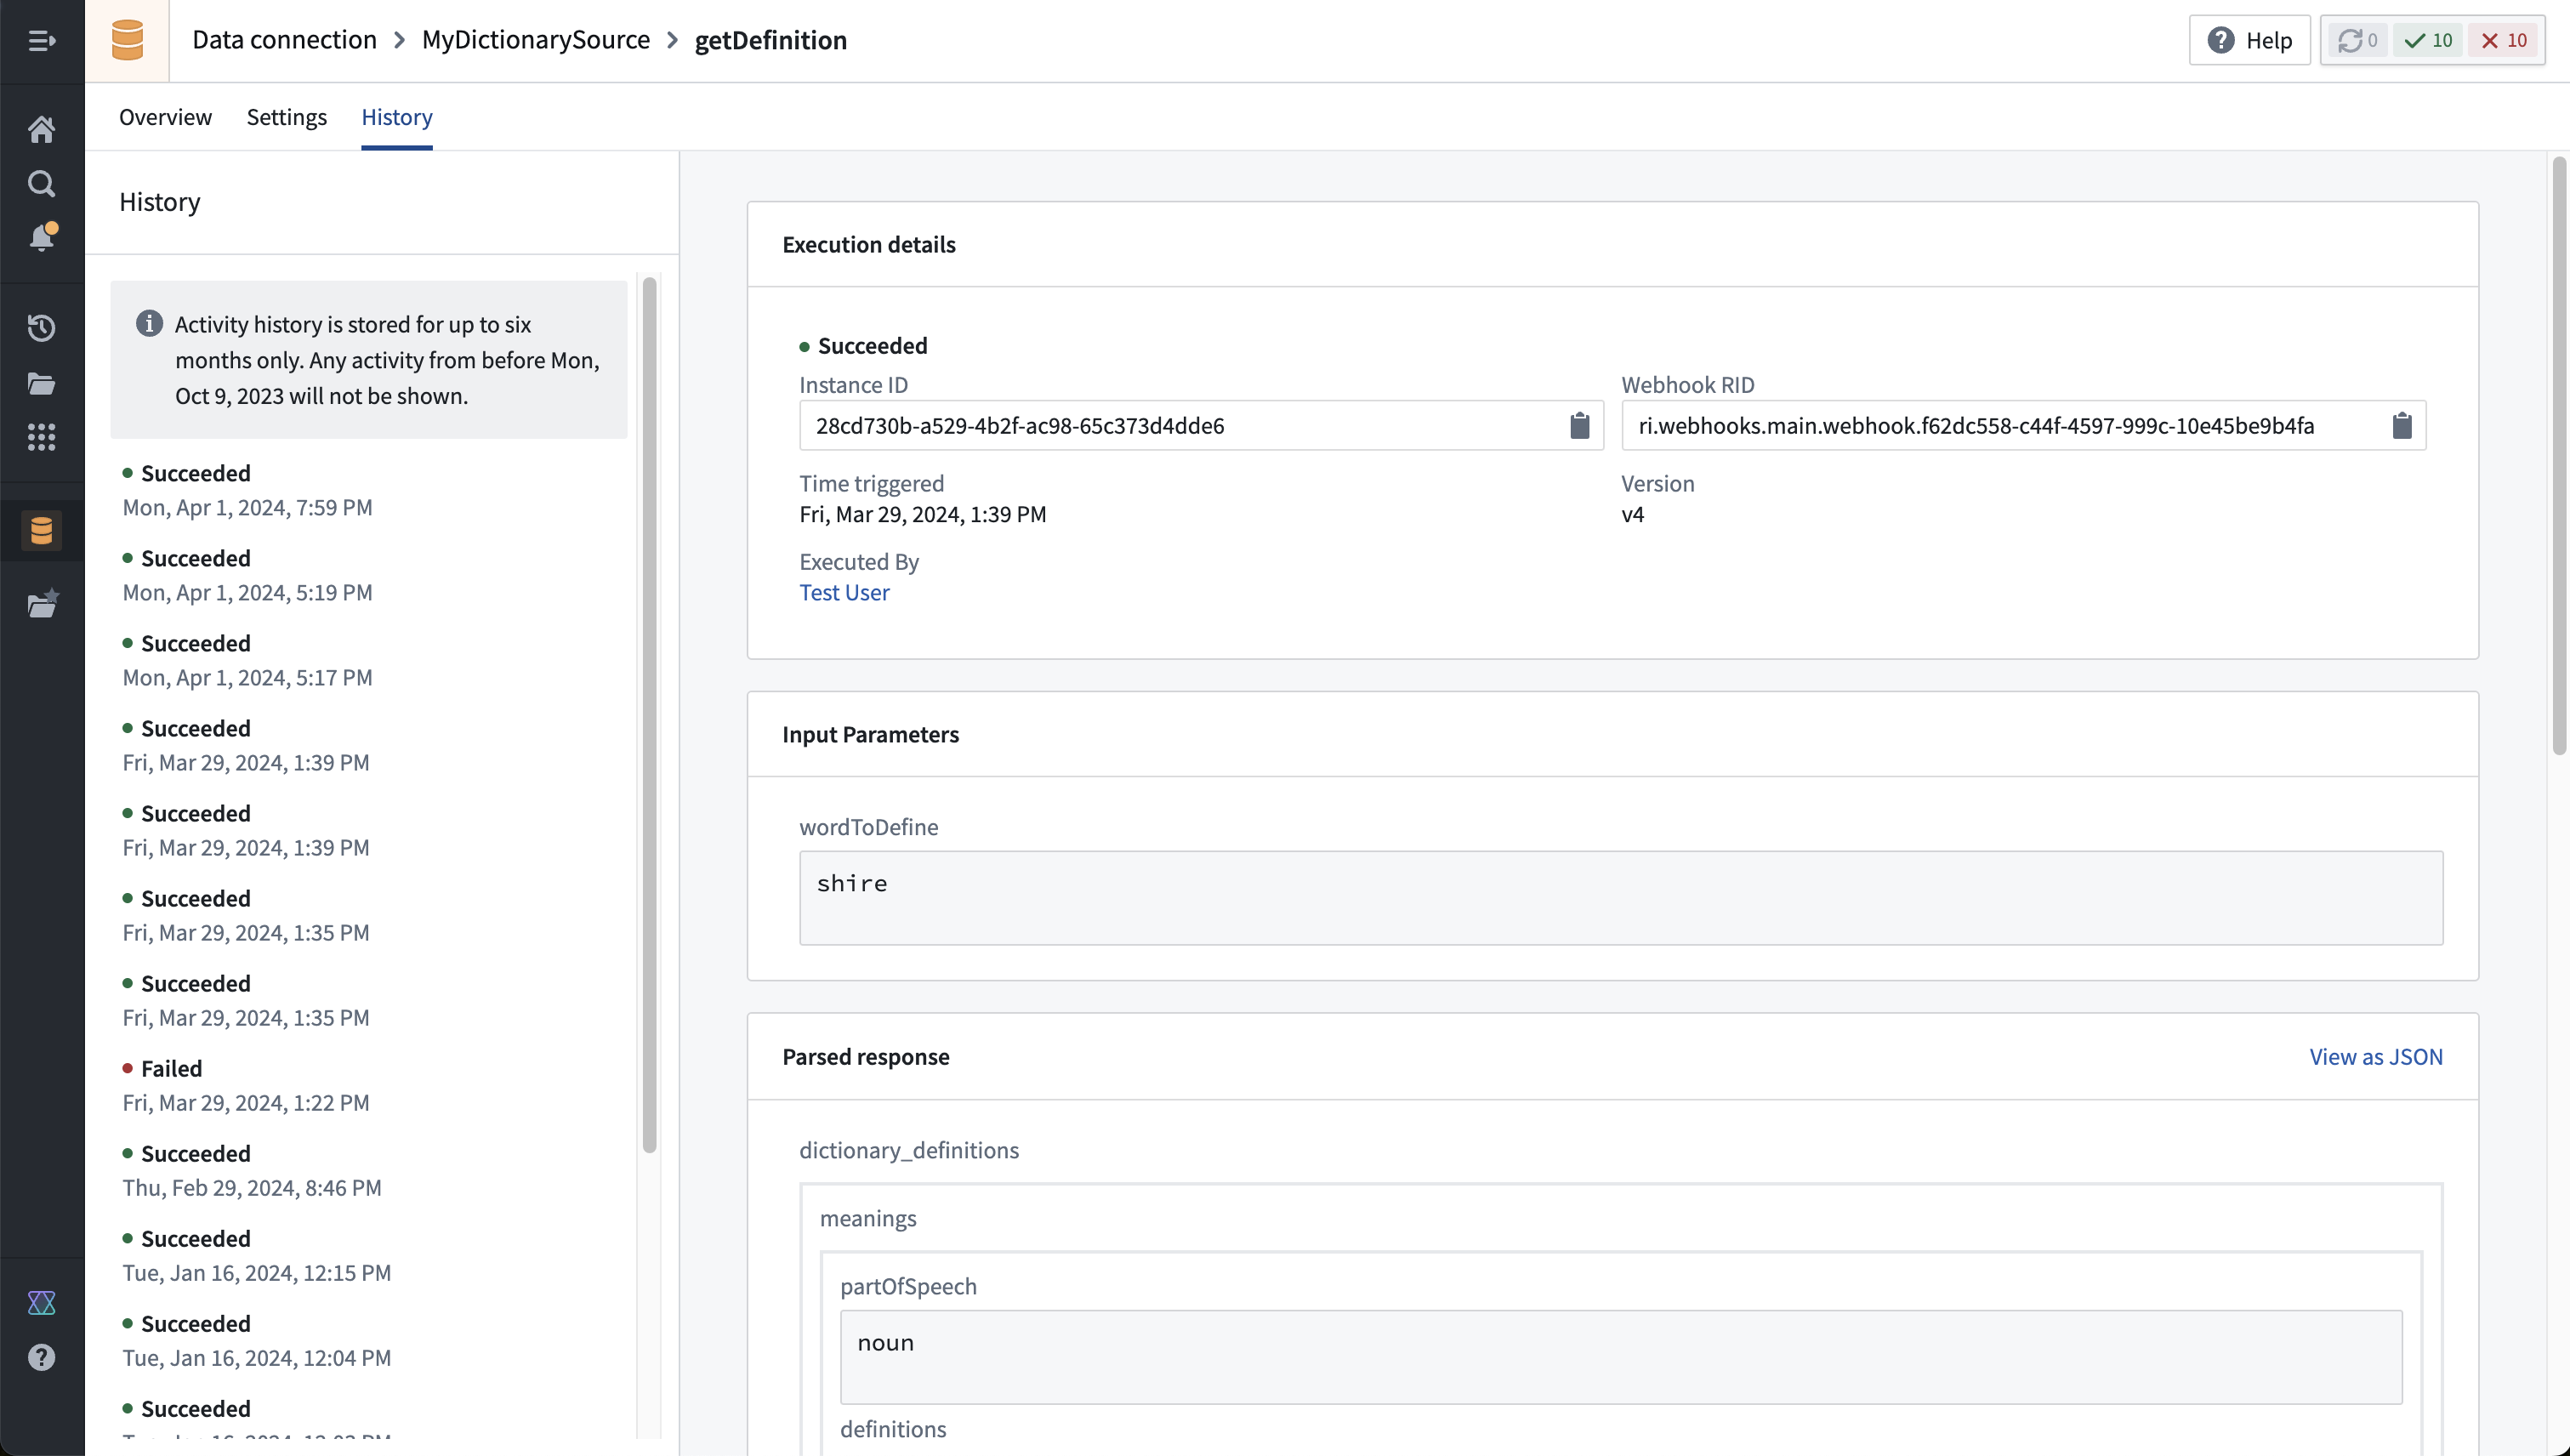
Task: Click View as JSON link
Action: (x=2375, y=1056)
